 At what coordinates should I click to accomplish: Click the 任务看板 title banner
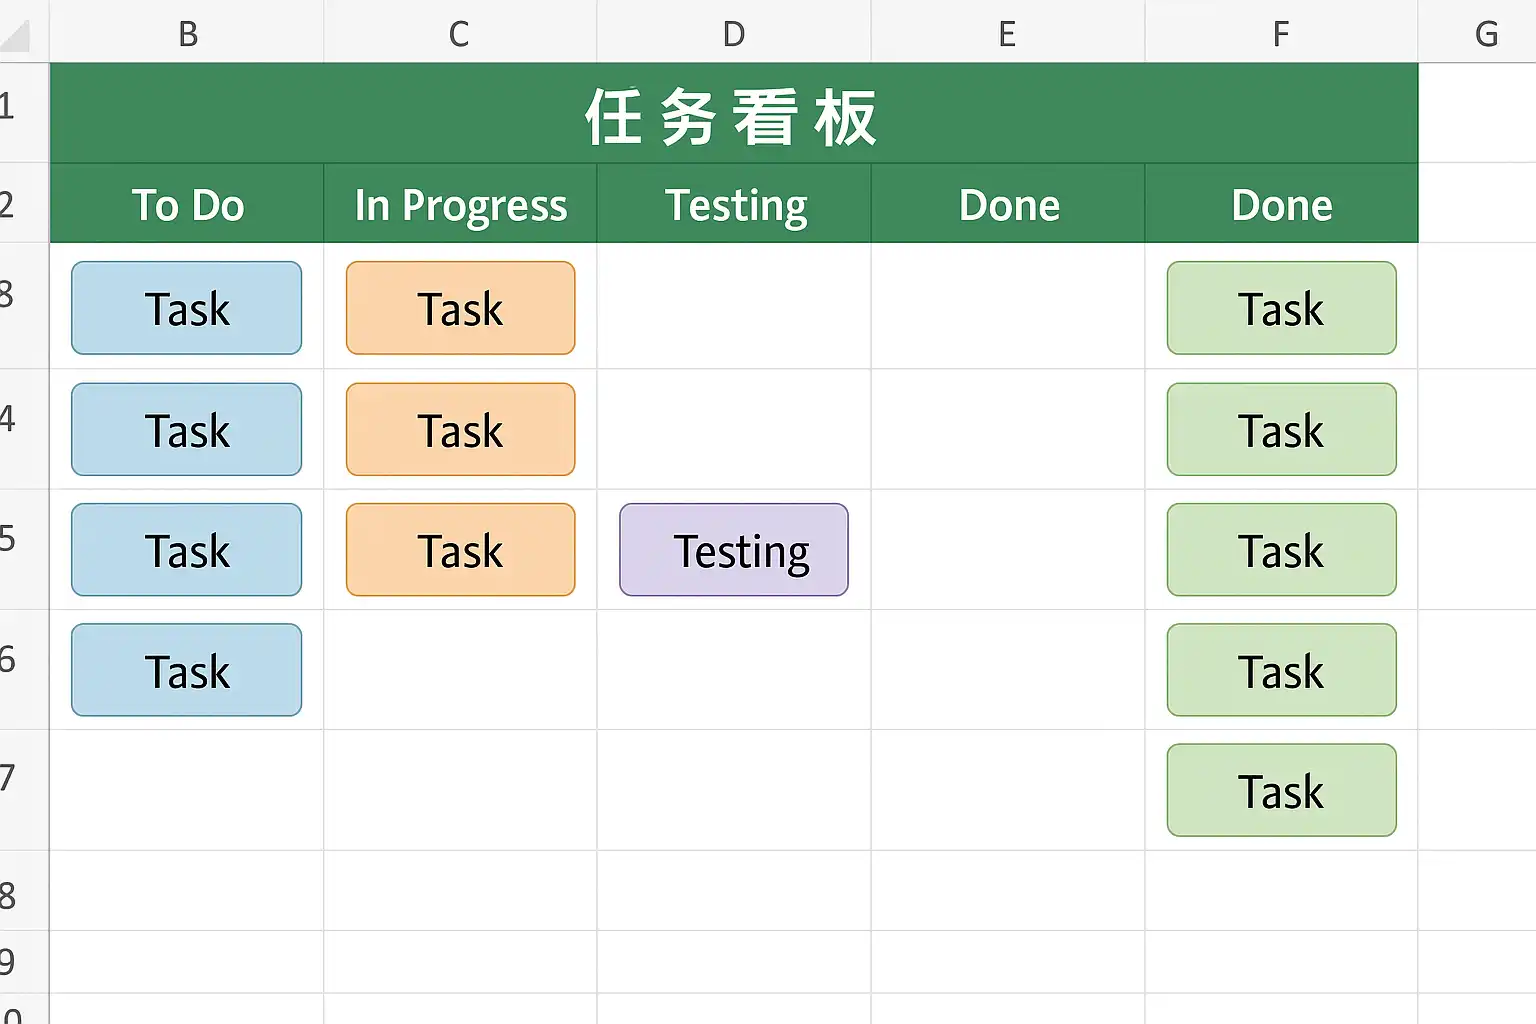point(733,116)
